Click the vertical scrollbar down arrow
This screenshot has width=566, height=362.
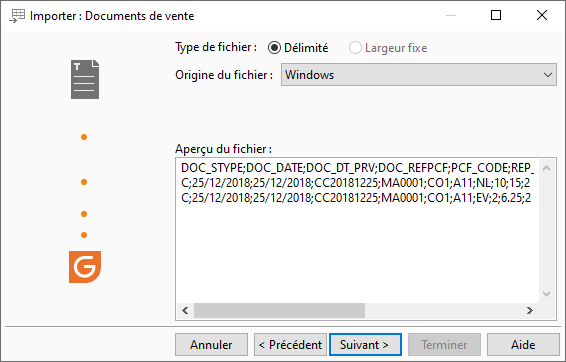coord(547,293)
